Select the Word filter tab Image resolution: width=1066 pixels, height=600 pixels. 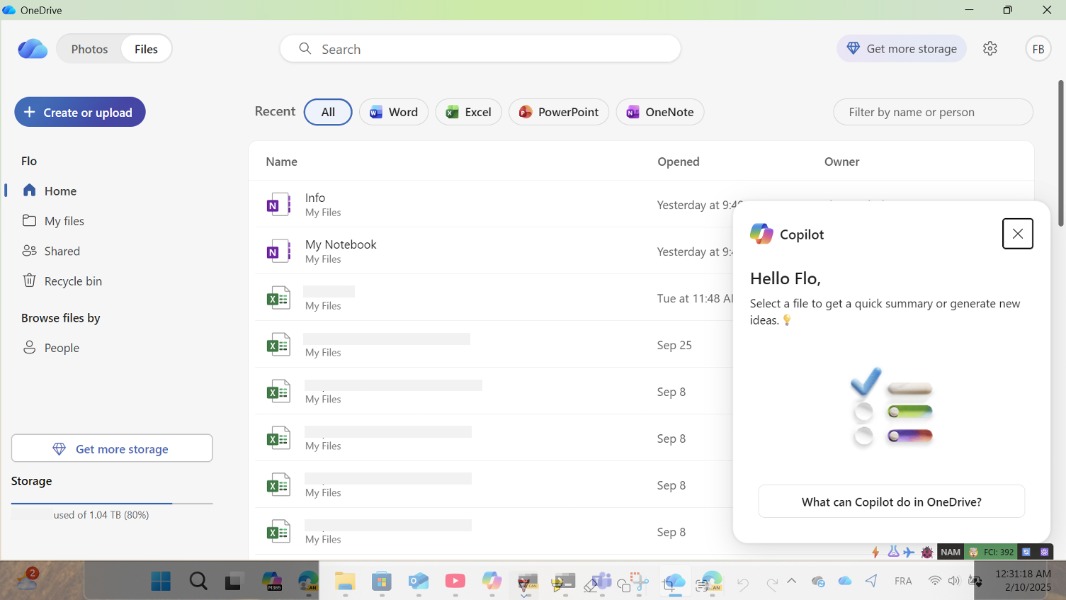coord(393,112)
